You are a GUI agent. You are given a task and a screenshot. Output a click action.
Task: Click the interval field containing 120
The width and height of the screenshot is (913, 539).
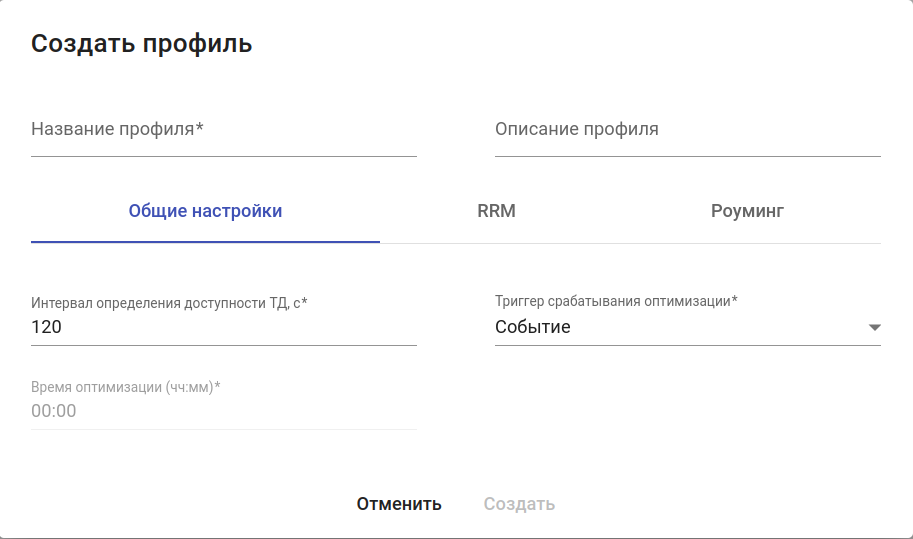coord(223,327)
